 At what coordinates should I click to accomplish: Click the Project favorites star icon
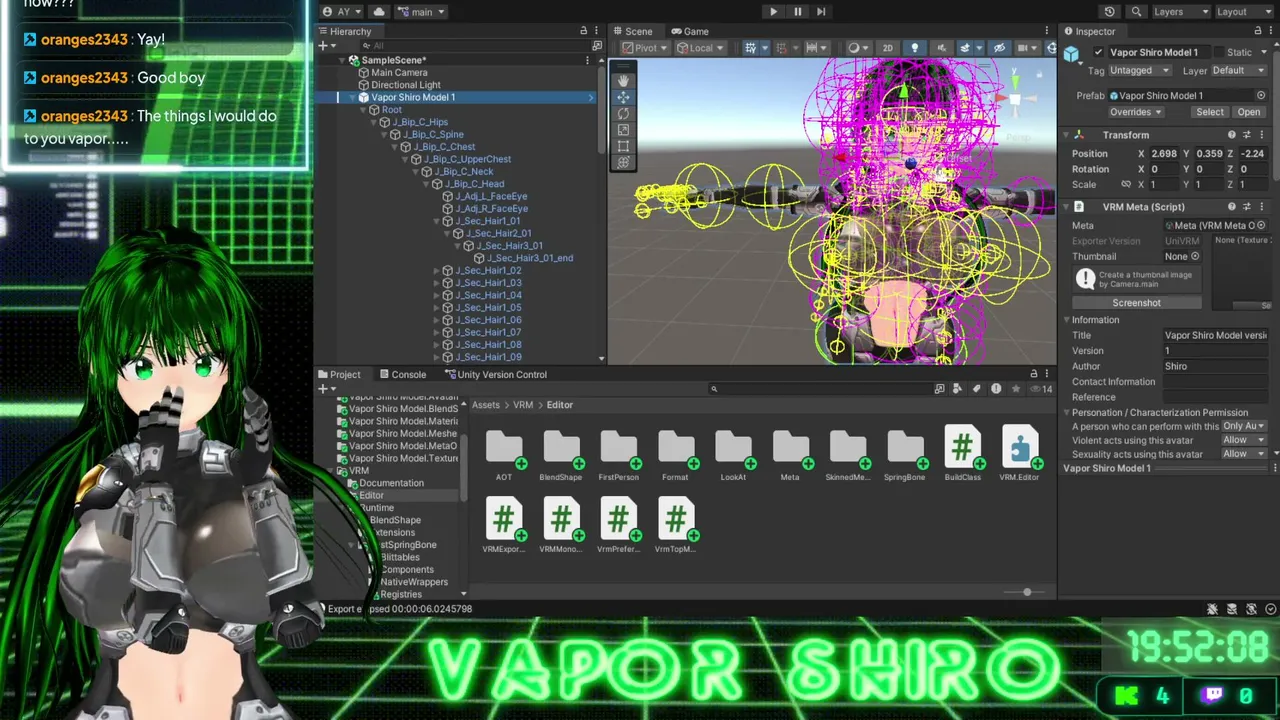point(1016,389)
